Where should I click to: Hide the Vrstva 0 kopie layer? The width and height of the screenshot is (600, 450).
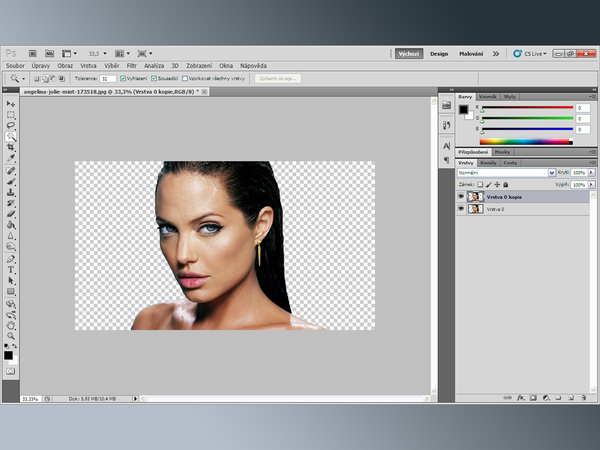[461, 197]
